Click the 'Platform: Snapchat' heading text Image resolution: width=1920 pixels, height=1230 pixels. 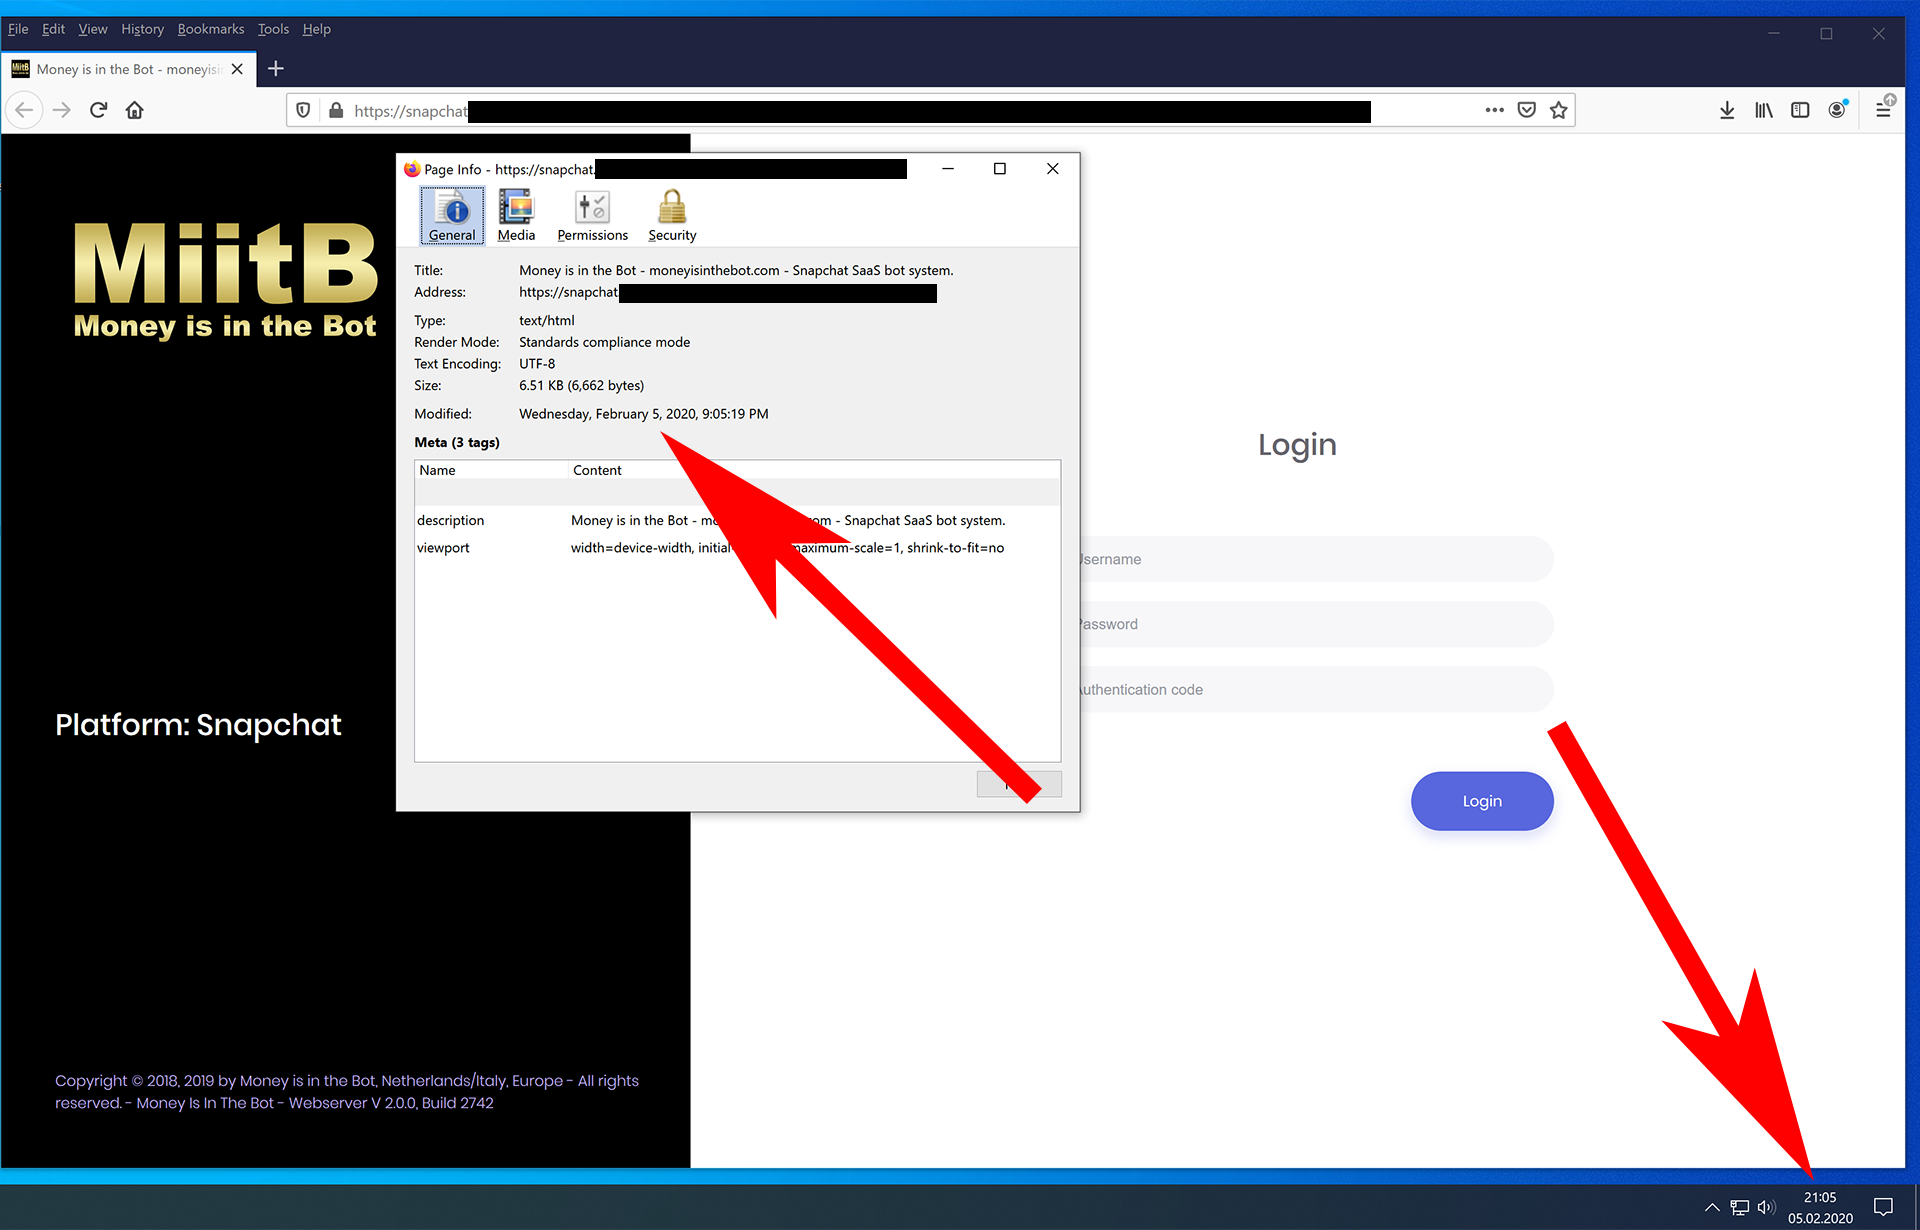click(x=198, y=725)
